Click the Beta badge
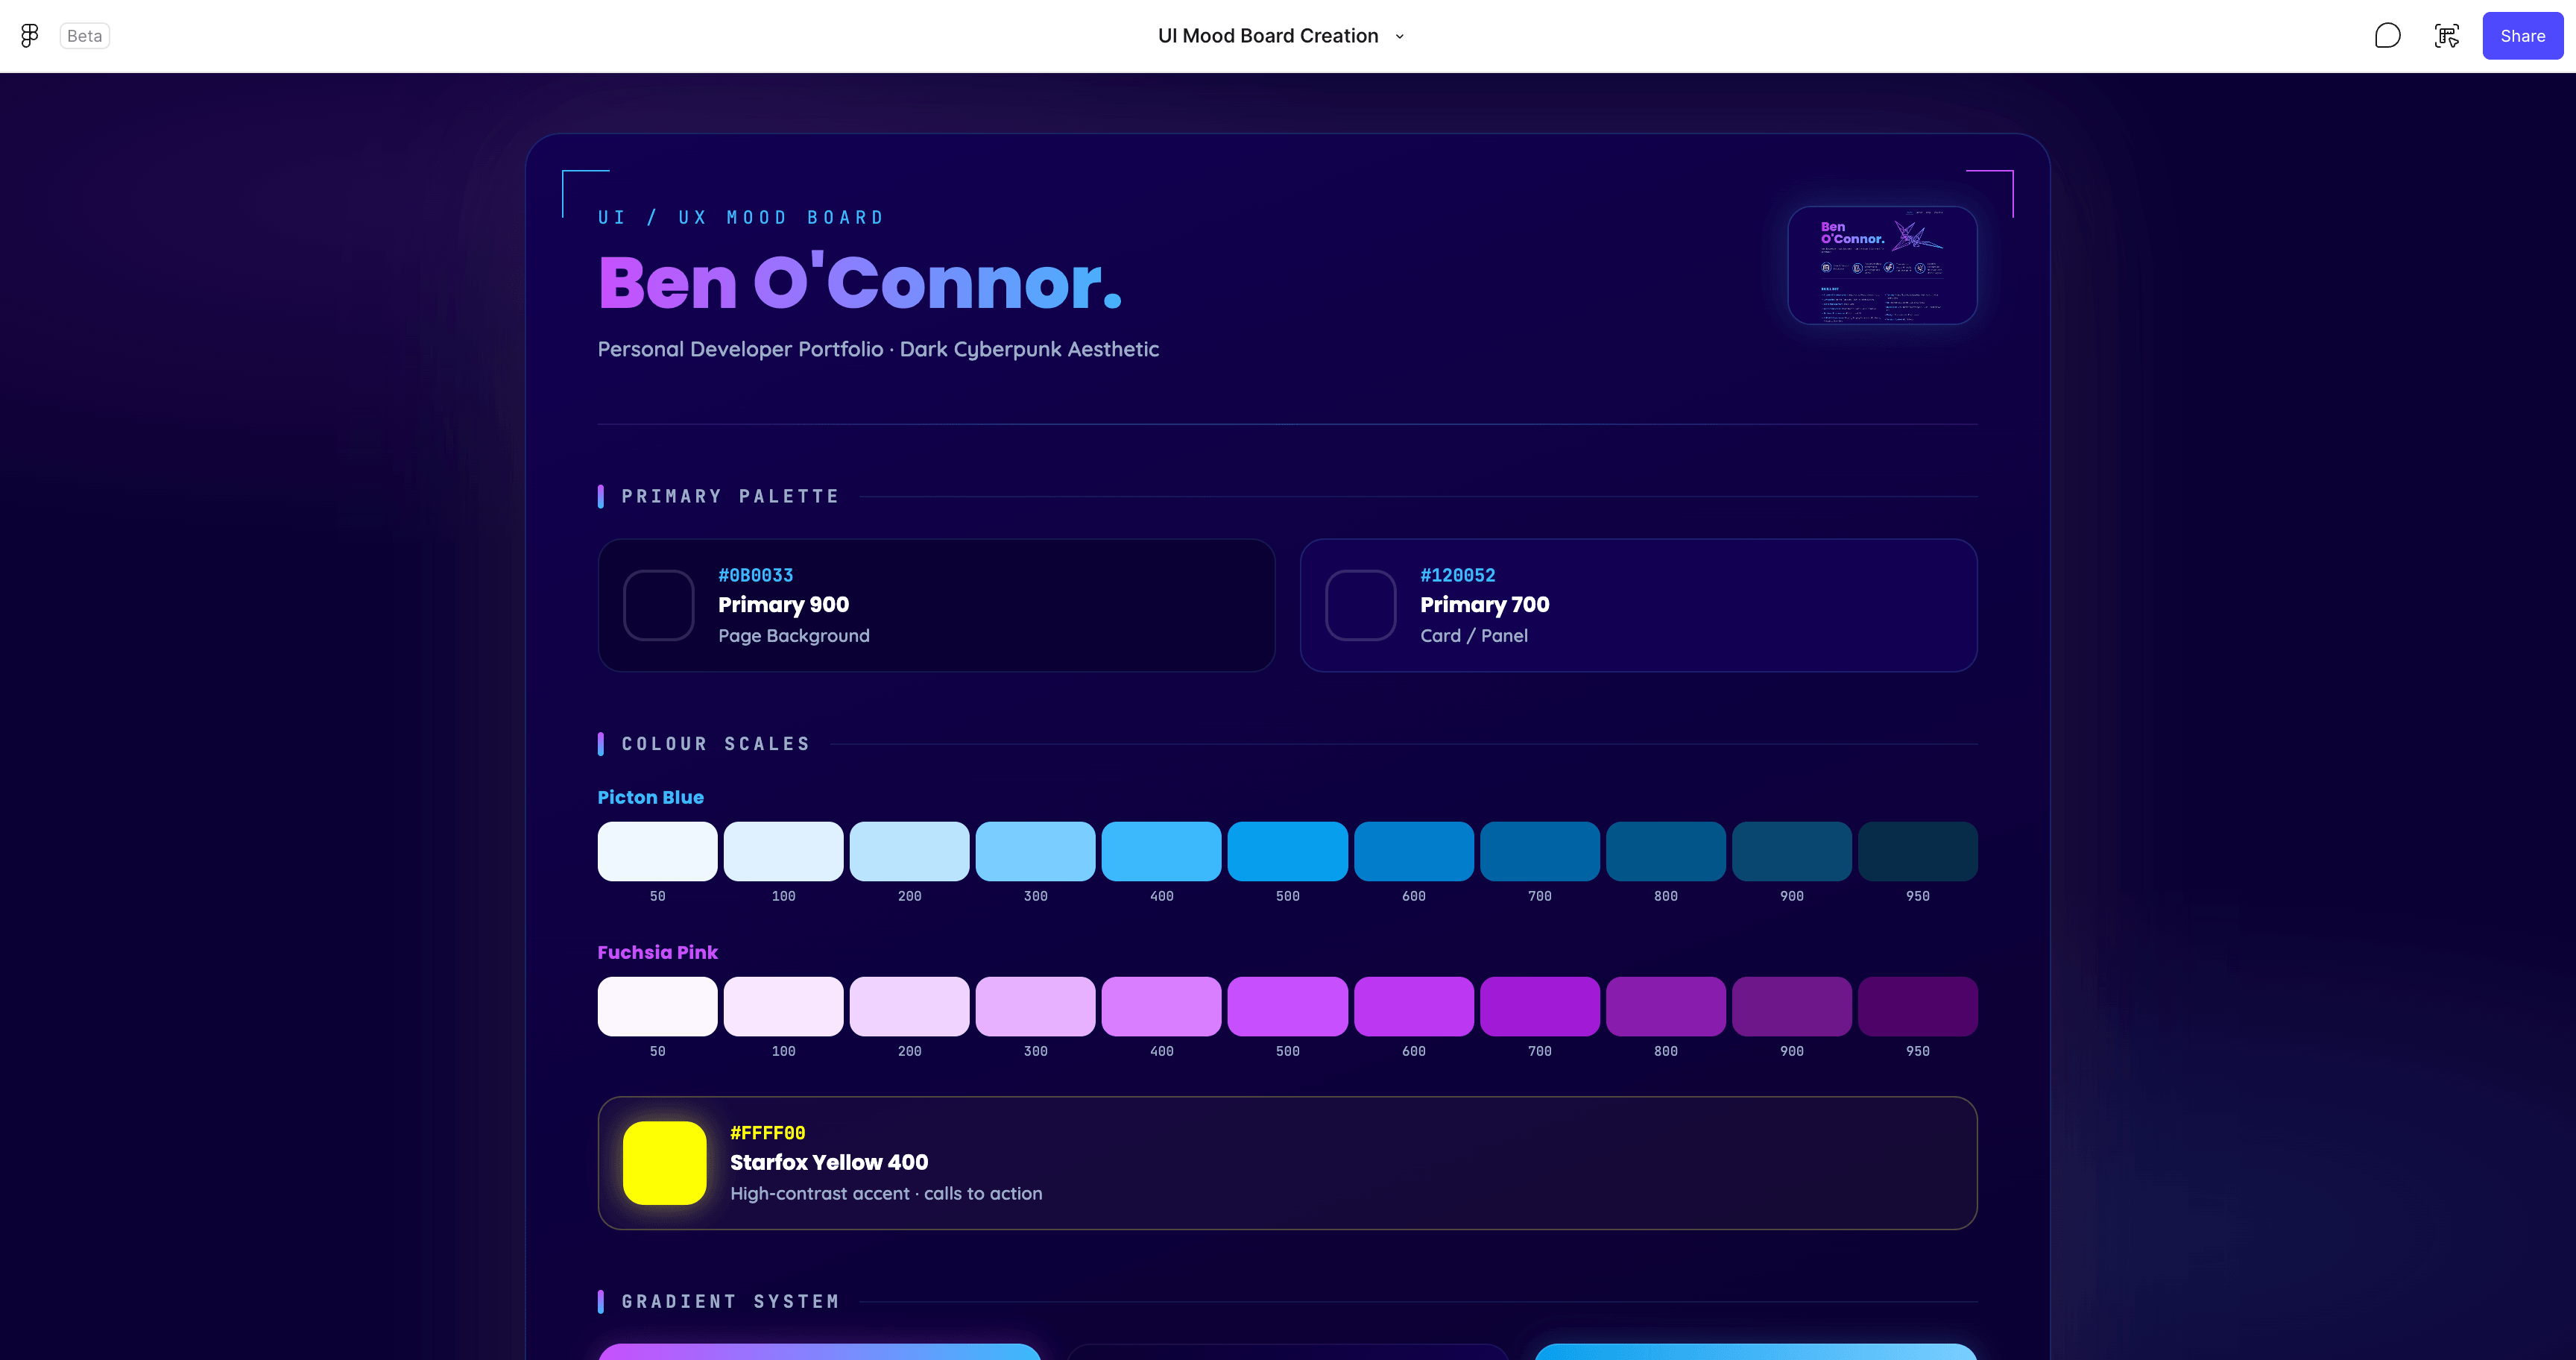The image size is (2576, 1360). [85, 36]
